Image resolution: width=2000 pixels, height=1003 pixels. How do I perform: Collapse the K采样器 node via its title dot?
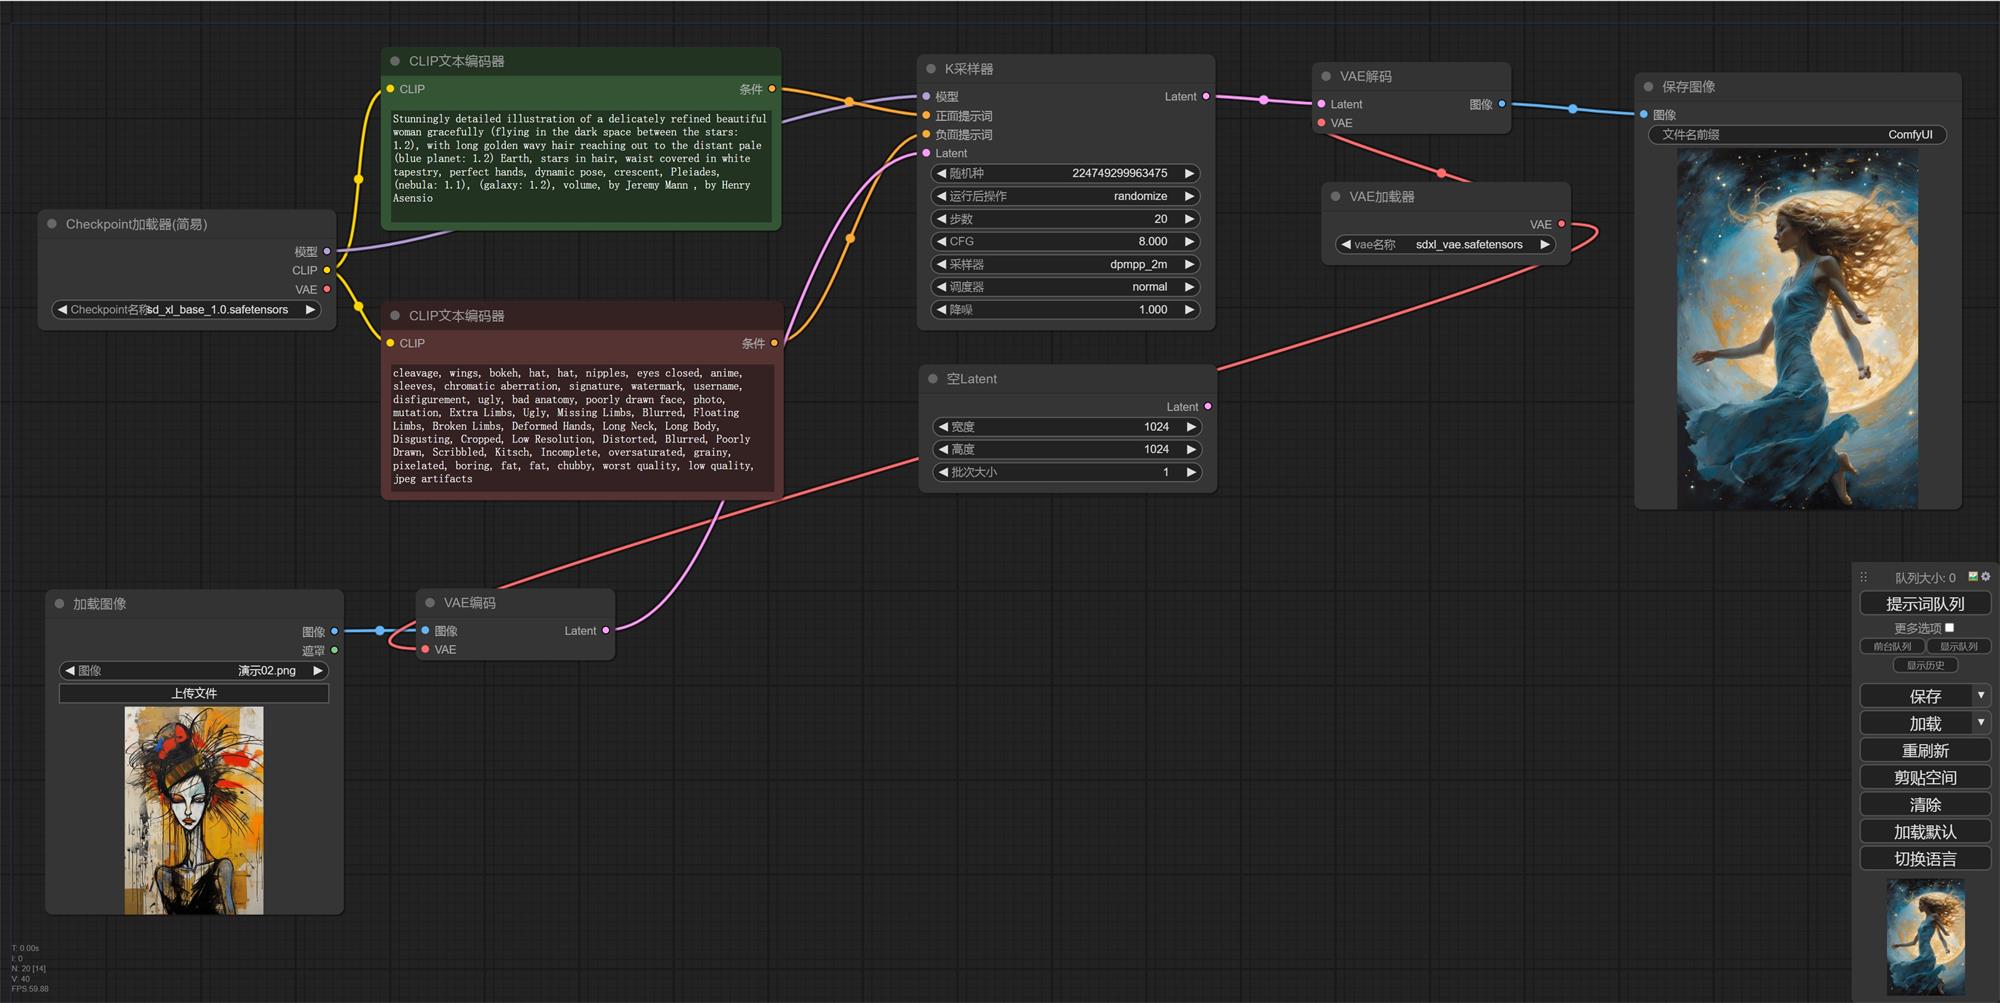click(931, 69)
